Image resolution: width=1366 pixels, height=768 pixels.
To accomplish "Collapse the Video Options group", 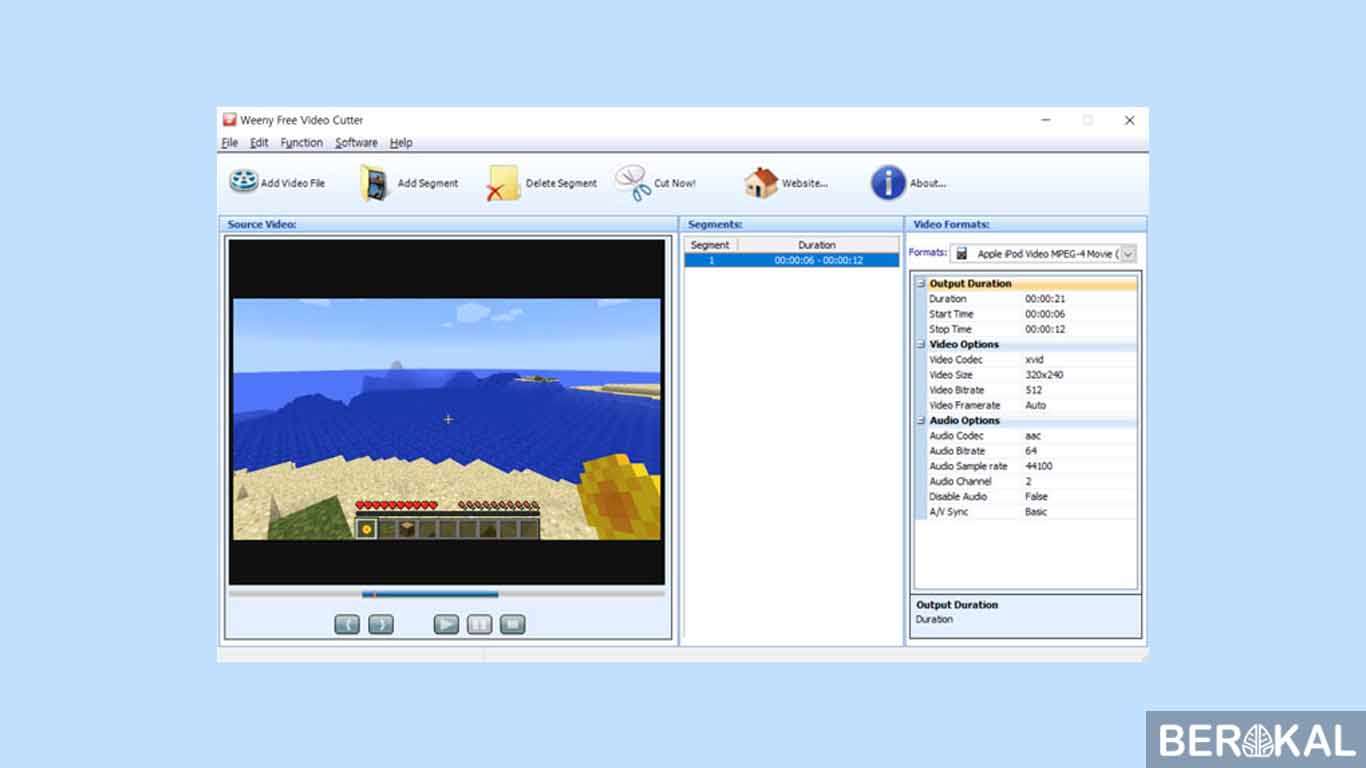I will pyautogui.click(x=921, y=345).
